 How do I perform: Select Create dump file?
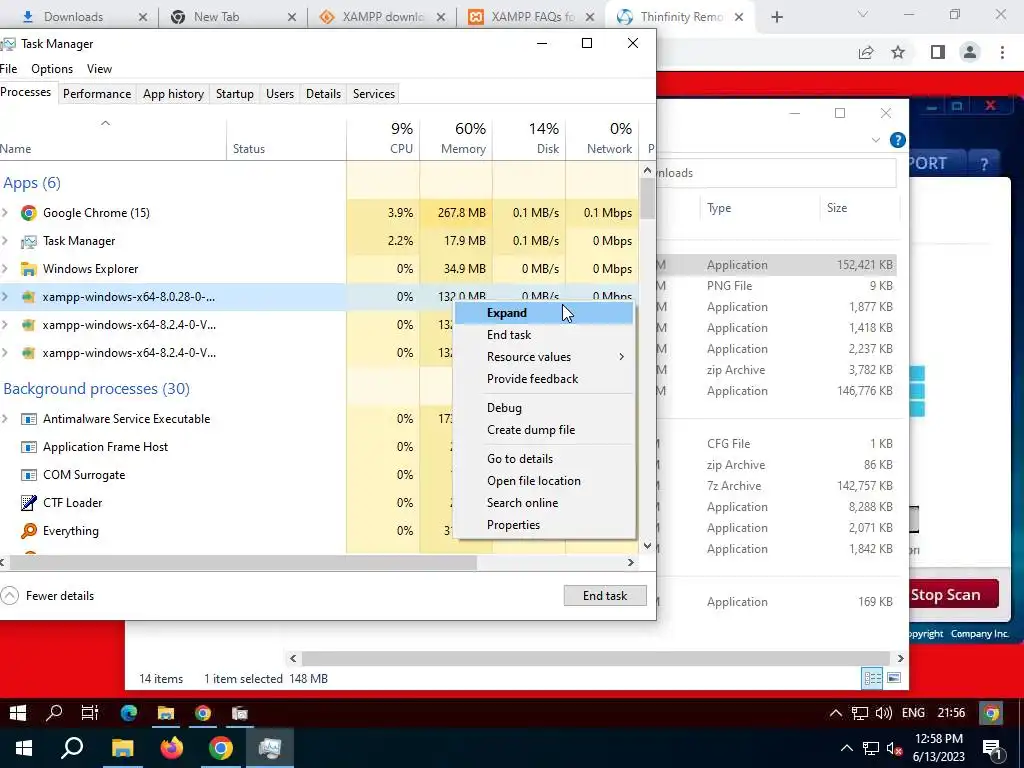(543, 430)
